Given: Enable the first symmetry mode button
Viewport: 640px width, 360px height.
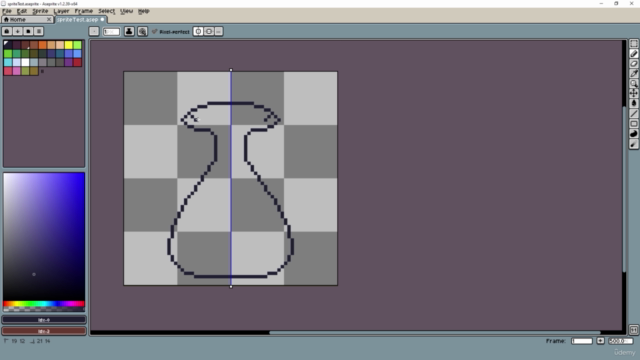Looking at the screenshot, I should pos(198,31).
